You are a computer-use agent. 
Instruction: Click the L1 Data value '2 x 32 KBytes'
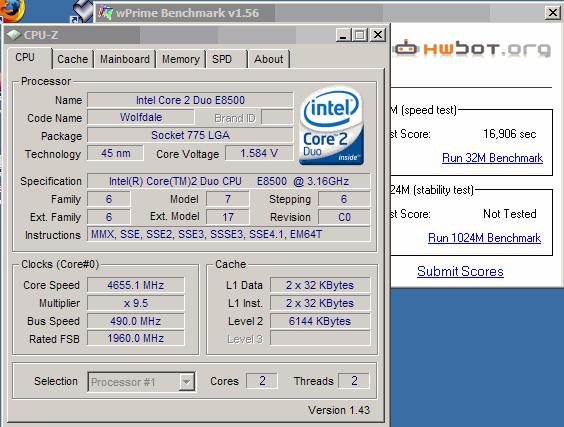[x=320, y=285]
